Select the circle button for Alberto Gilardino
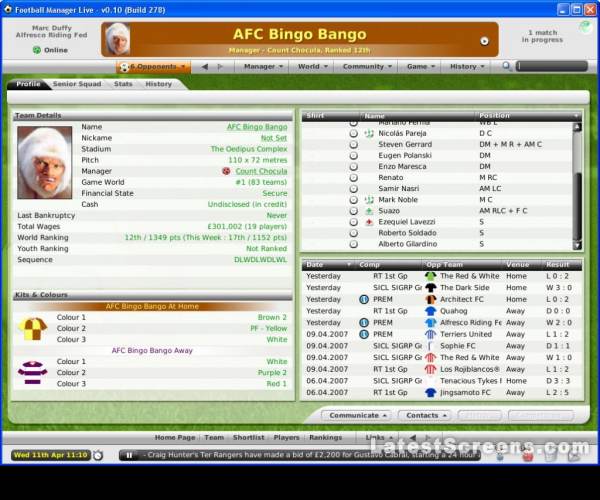 tap(354, 244)
